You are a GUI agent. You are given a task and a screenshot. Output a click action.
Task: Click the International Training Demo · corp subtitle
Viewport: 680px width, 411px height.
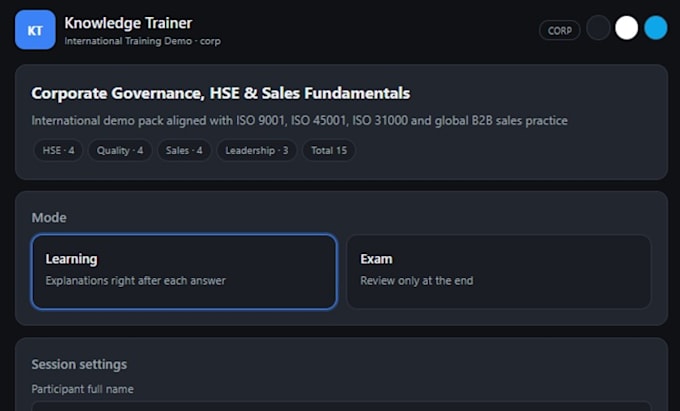click(142, 41)
